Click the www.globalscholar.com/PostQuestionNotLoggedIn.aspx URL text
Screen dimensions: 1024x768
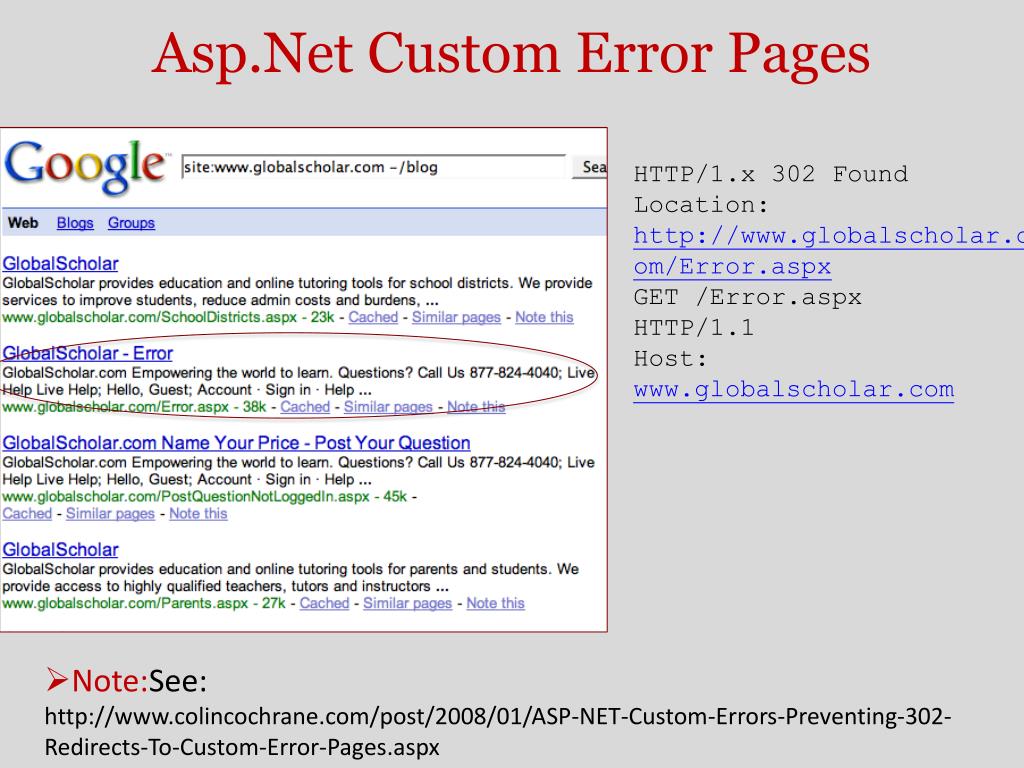click(185, 496)
